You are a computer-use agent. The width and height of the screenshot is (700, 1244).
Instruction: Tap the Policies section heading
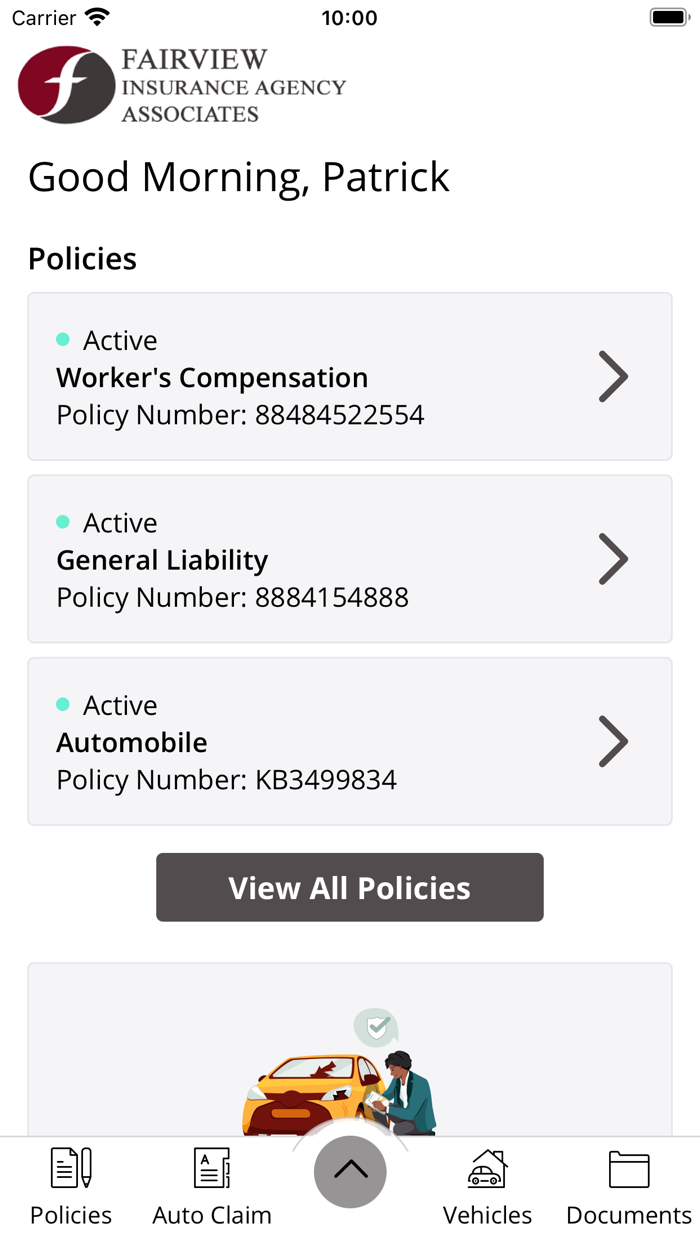(83, 259)
